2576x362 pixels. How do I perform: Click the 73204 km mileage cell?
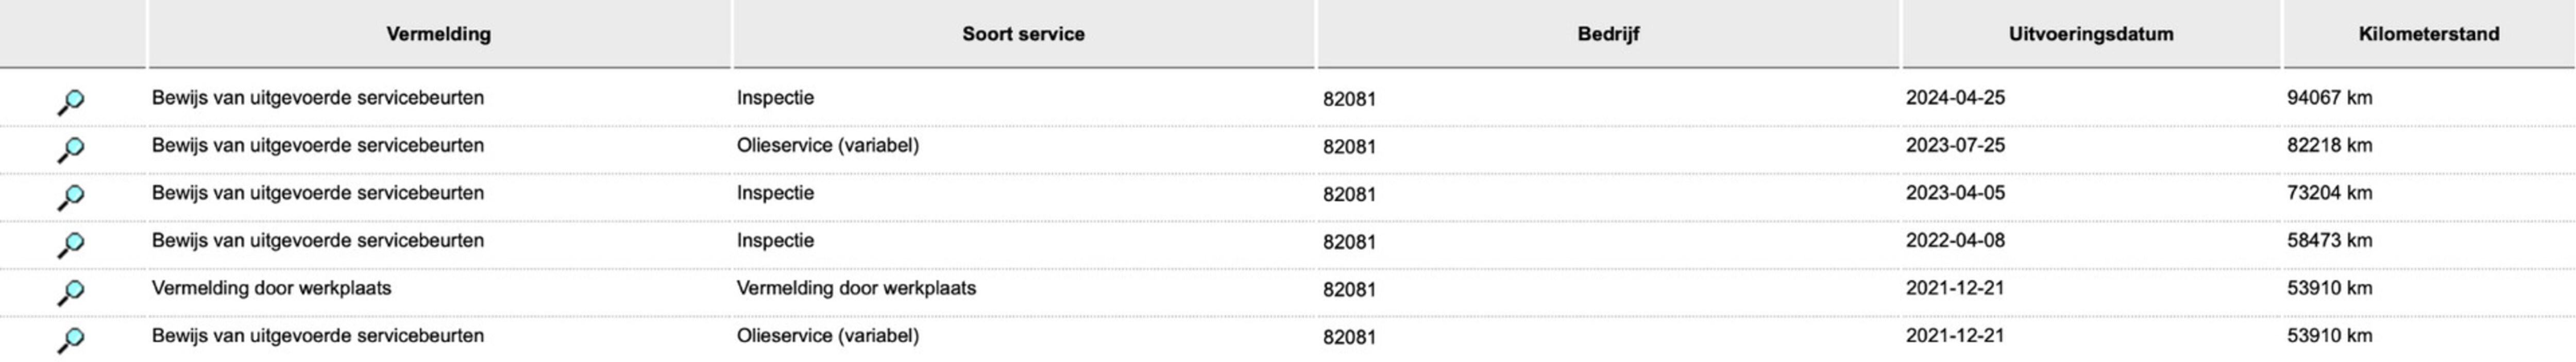2329,193
